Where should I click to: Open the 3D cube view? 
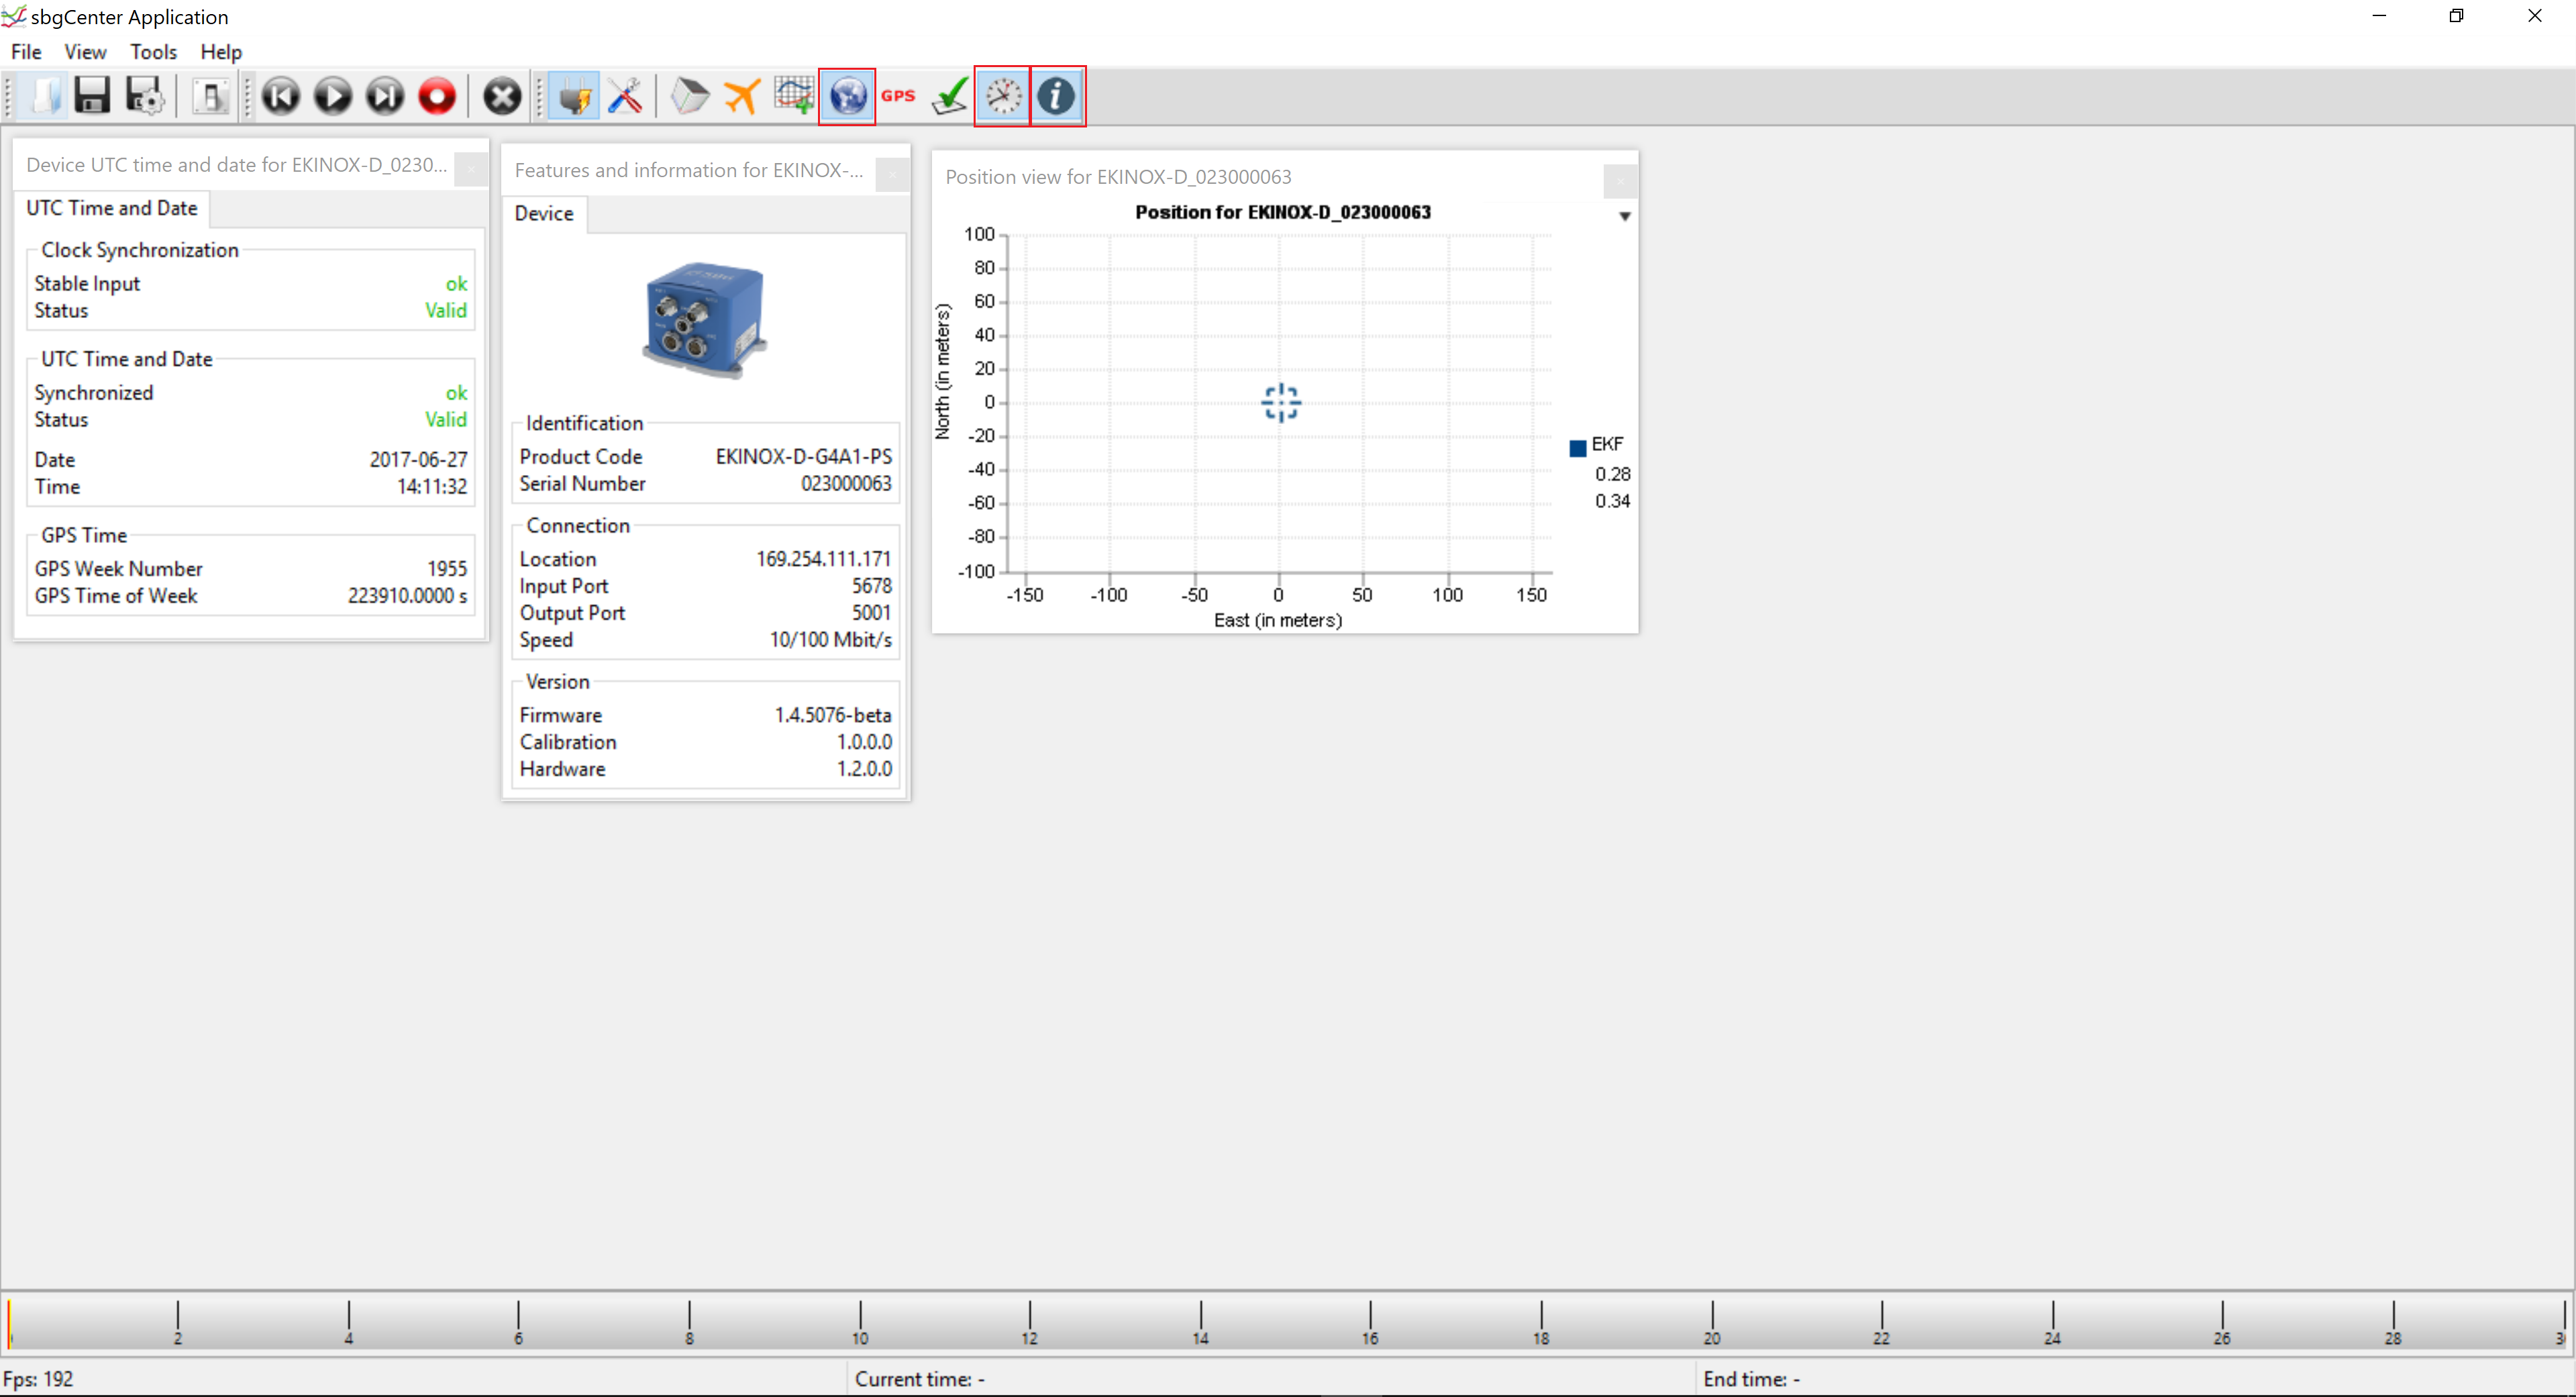(x=689, y=96)
